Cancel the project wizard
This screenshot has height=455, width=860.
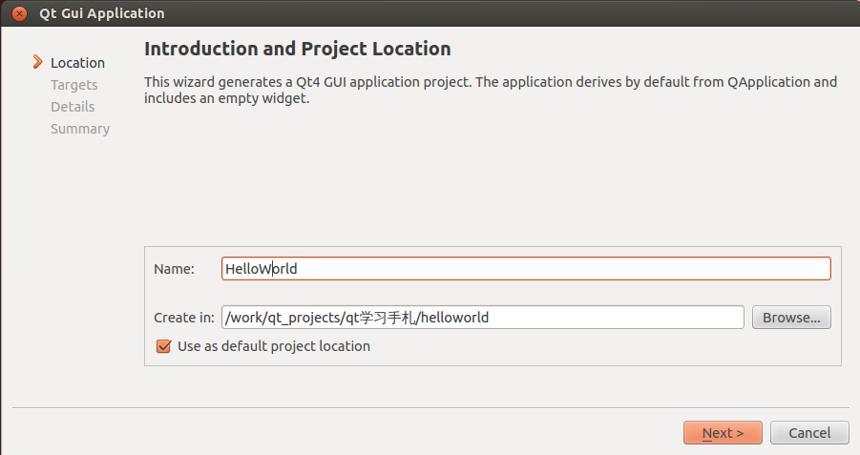(x=810, y=433)
